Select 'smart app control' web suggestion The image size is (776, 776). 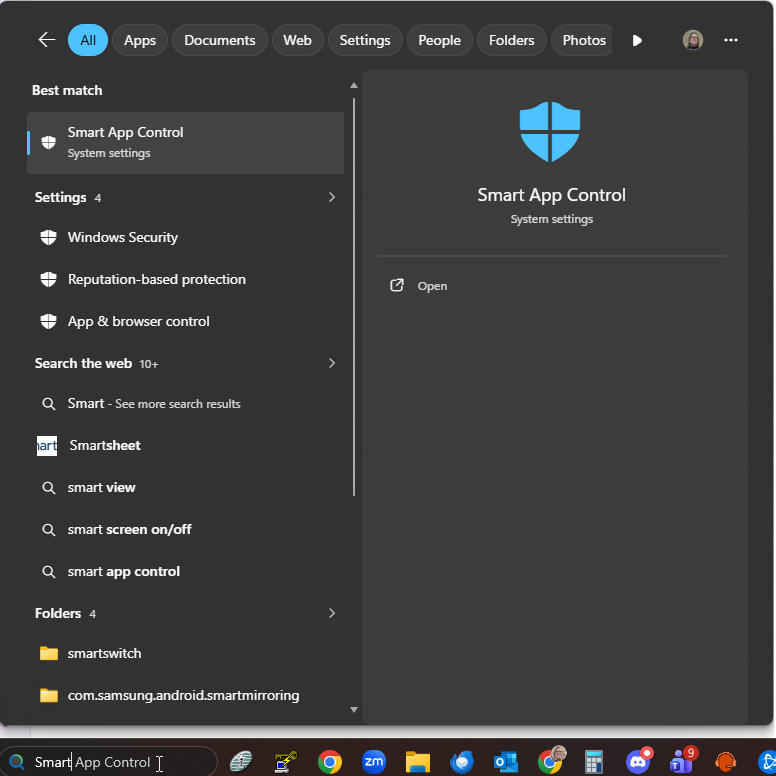pos(186,572)
